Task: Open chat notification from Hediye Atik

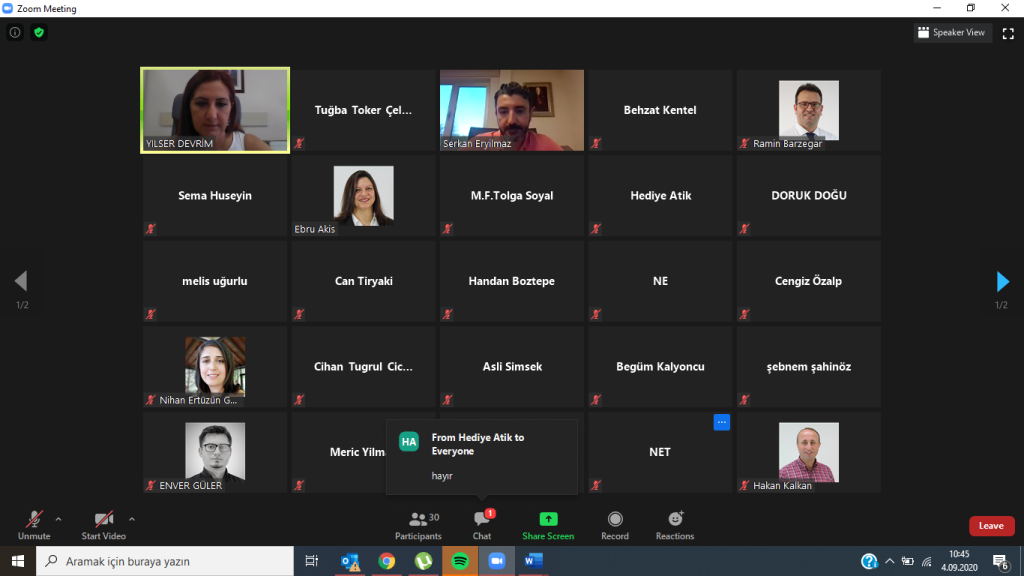Action: pyautogui.click(x=481, y=456)
